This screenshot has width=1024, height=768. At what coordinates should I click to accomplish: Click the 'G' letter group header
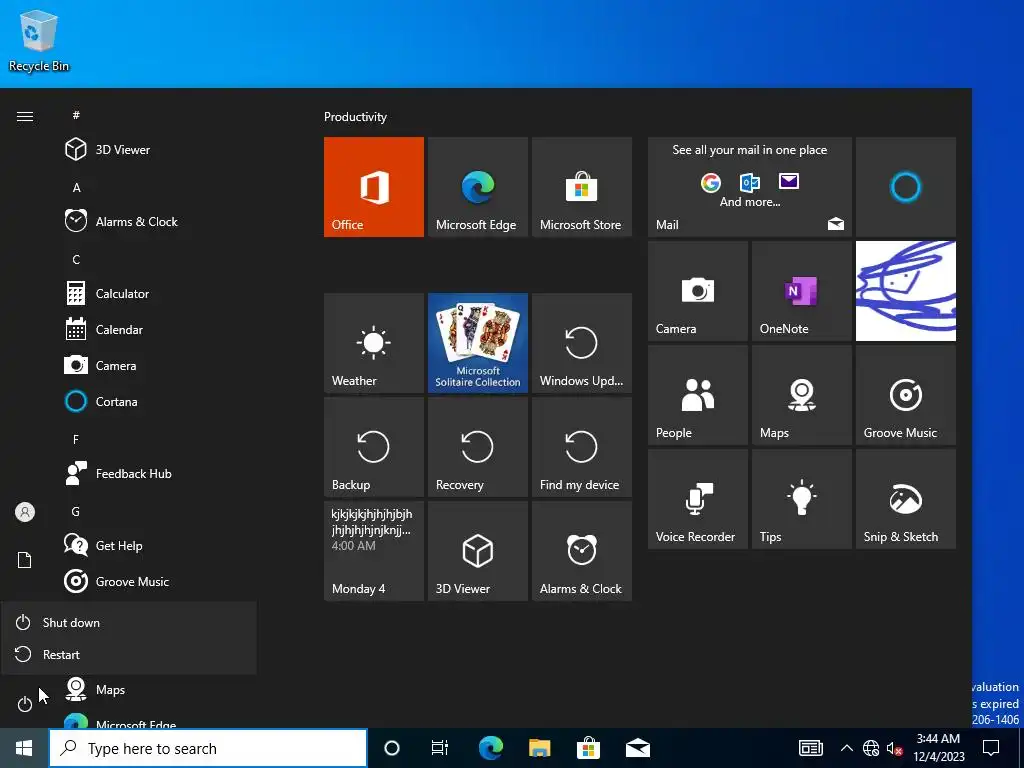76,511
